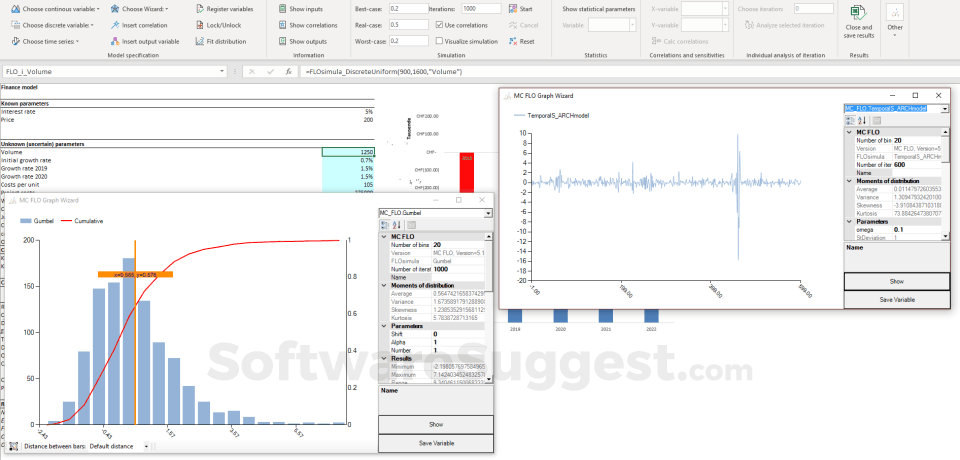Click the Best-case input field
This screenshot has height=460, width=960.
pyautogui.click(x=408, y=9)
